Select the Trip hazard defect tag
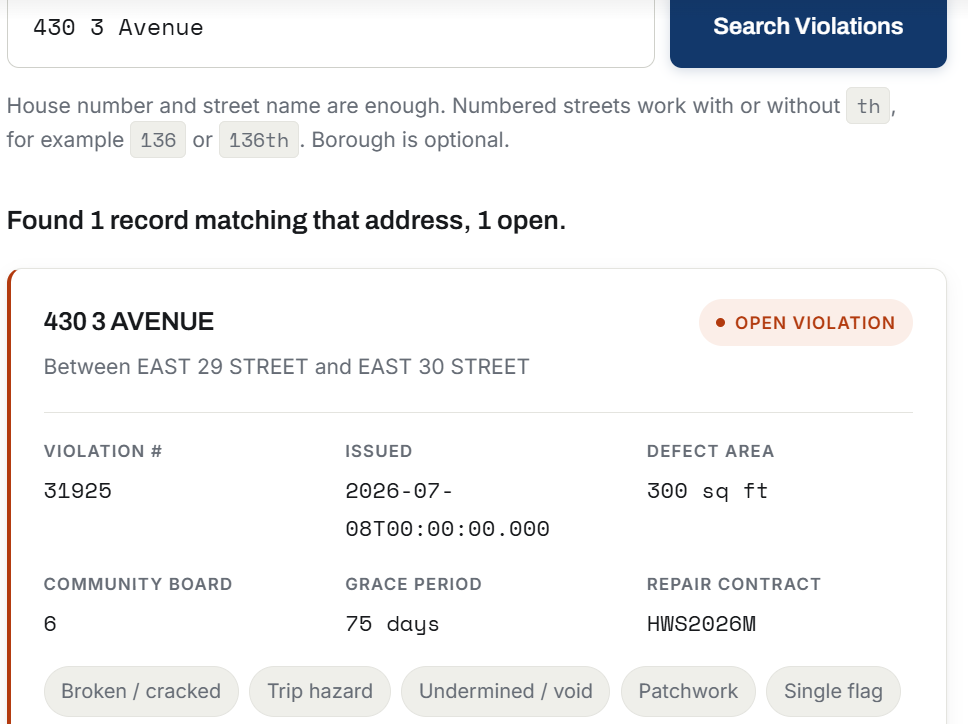 tap(320, 691)
